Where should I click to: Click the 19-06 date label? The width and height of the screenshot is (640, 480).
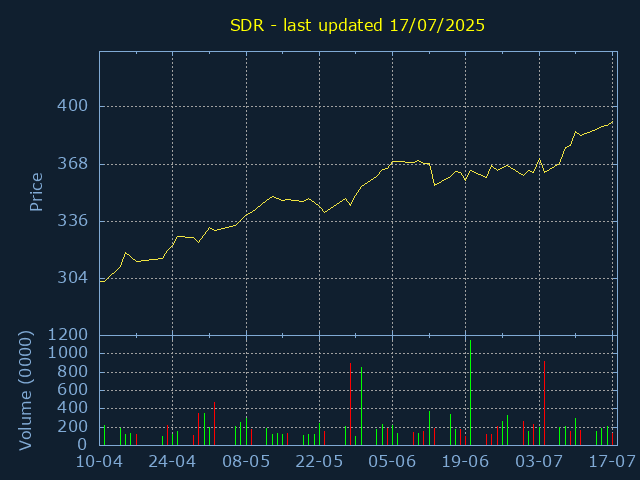pyautogui.click(x=465, y=462)
